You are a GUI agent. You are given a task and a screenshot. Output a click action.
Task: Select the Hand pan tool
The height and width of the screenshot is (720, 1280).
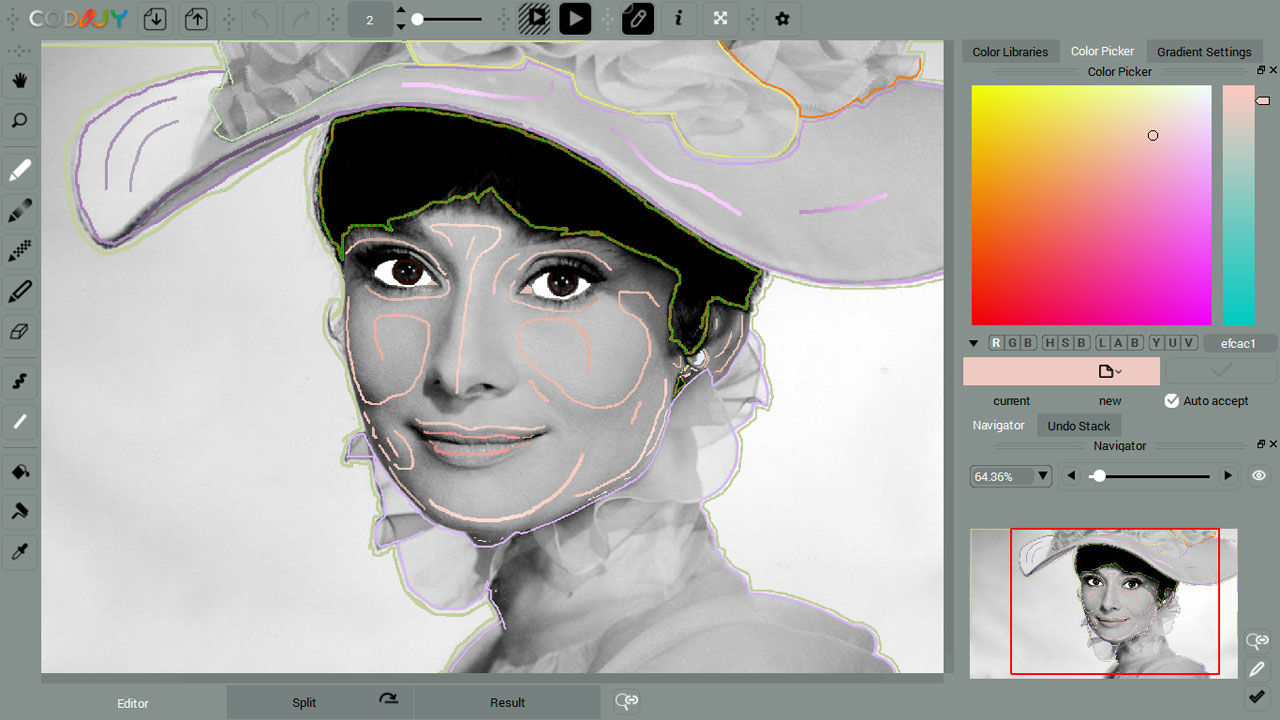click(20, 80)
